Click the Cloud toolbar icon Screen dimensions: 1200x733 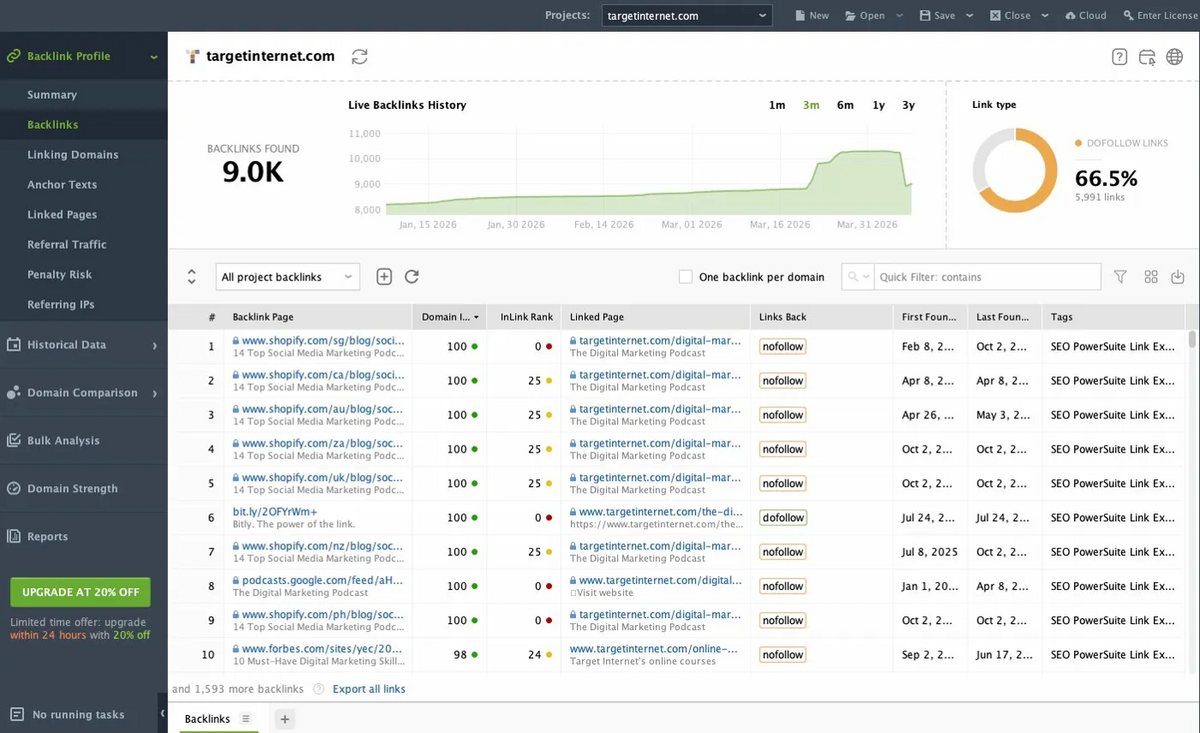pyautogui.click(x=1071, y=16)
